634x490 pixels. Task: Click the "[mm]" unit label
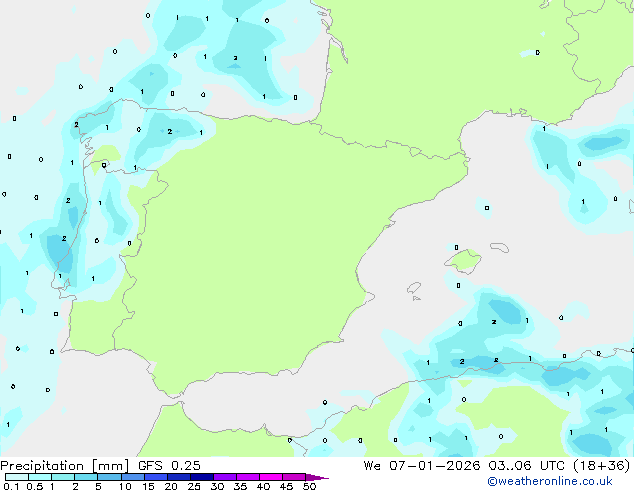[110, 466]
